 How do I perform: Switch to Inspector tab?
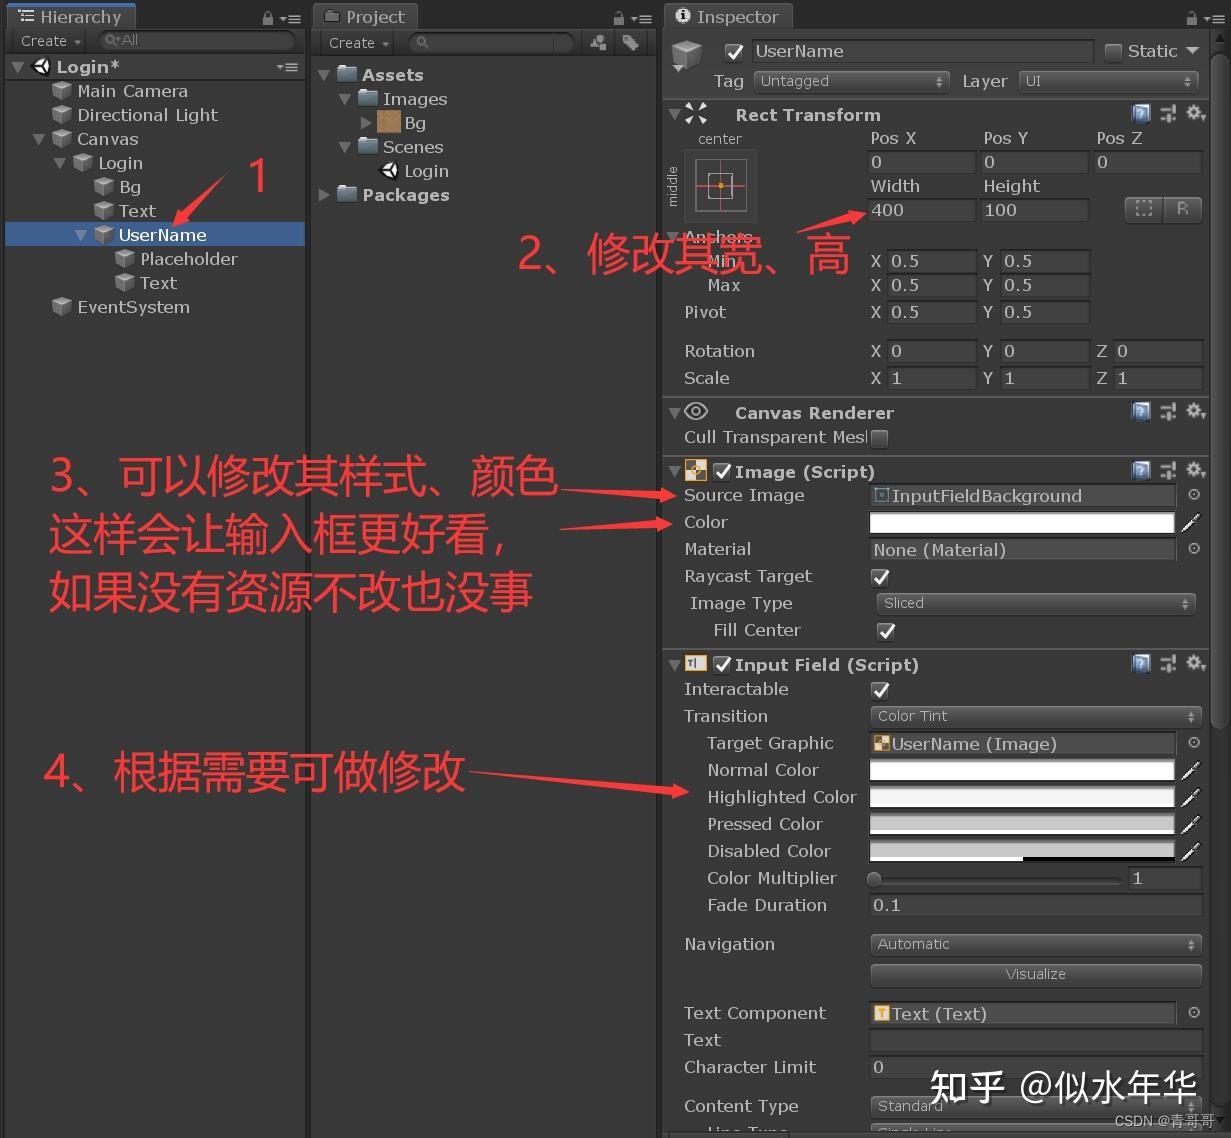[727, 17]
